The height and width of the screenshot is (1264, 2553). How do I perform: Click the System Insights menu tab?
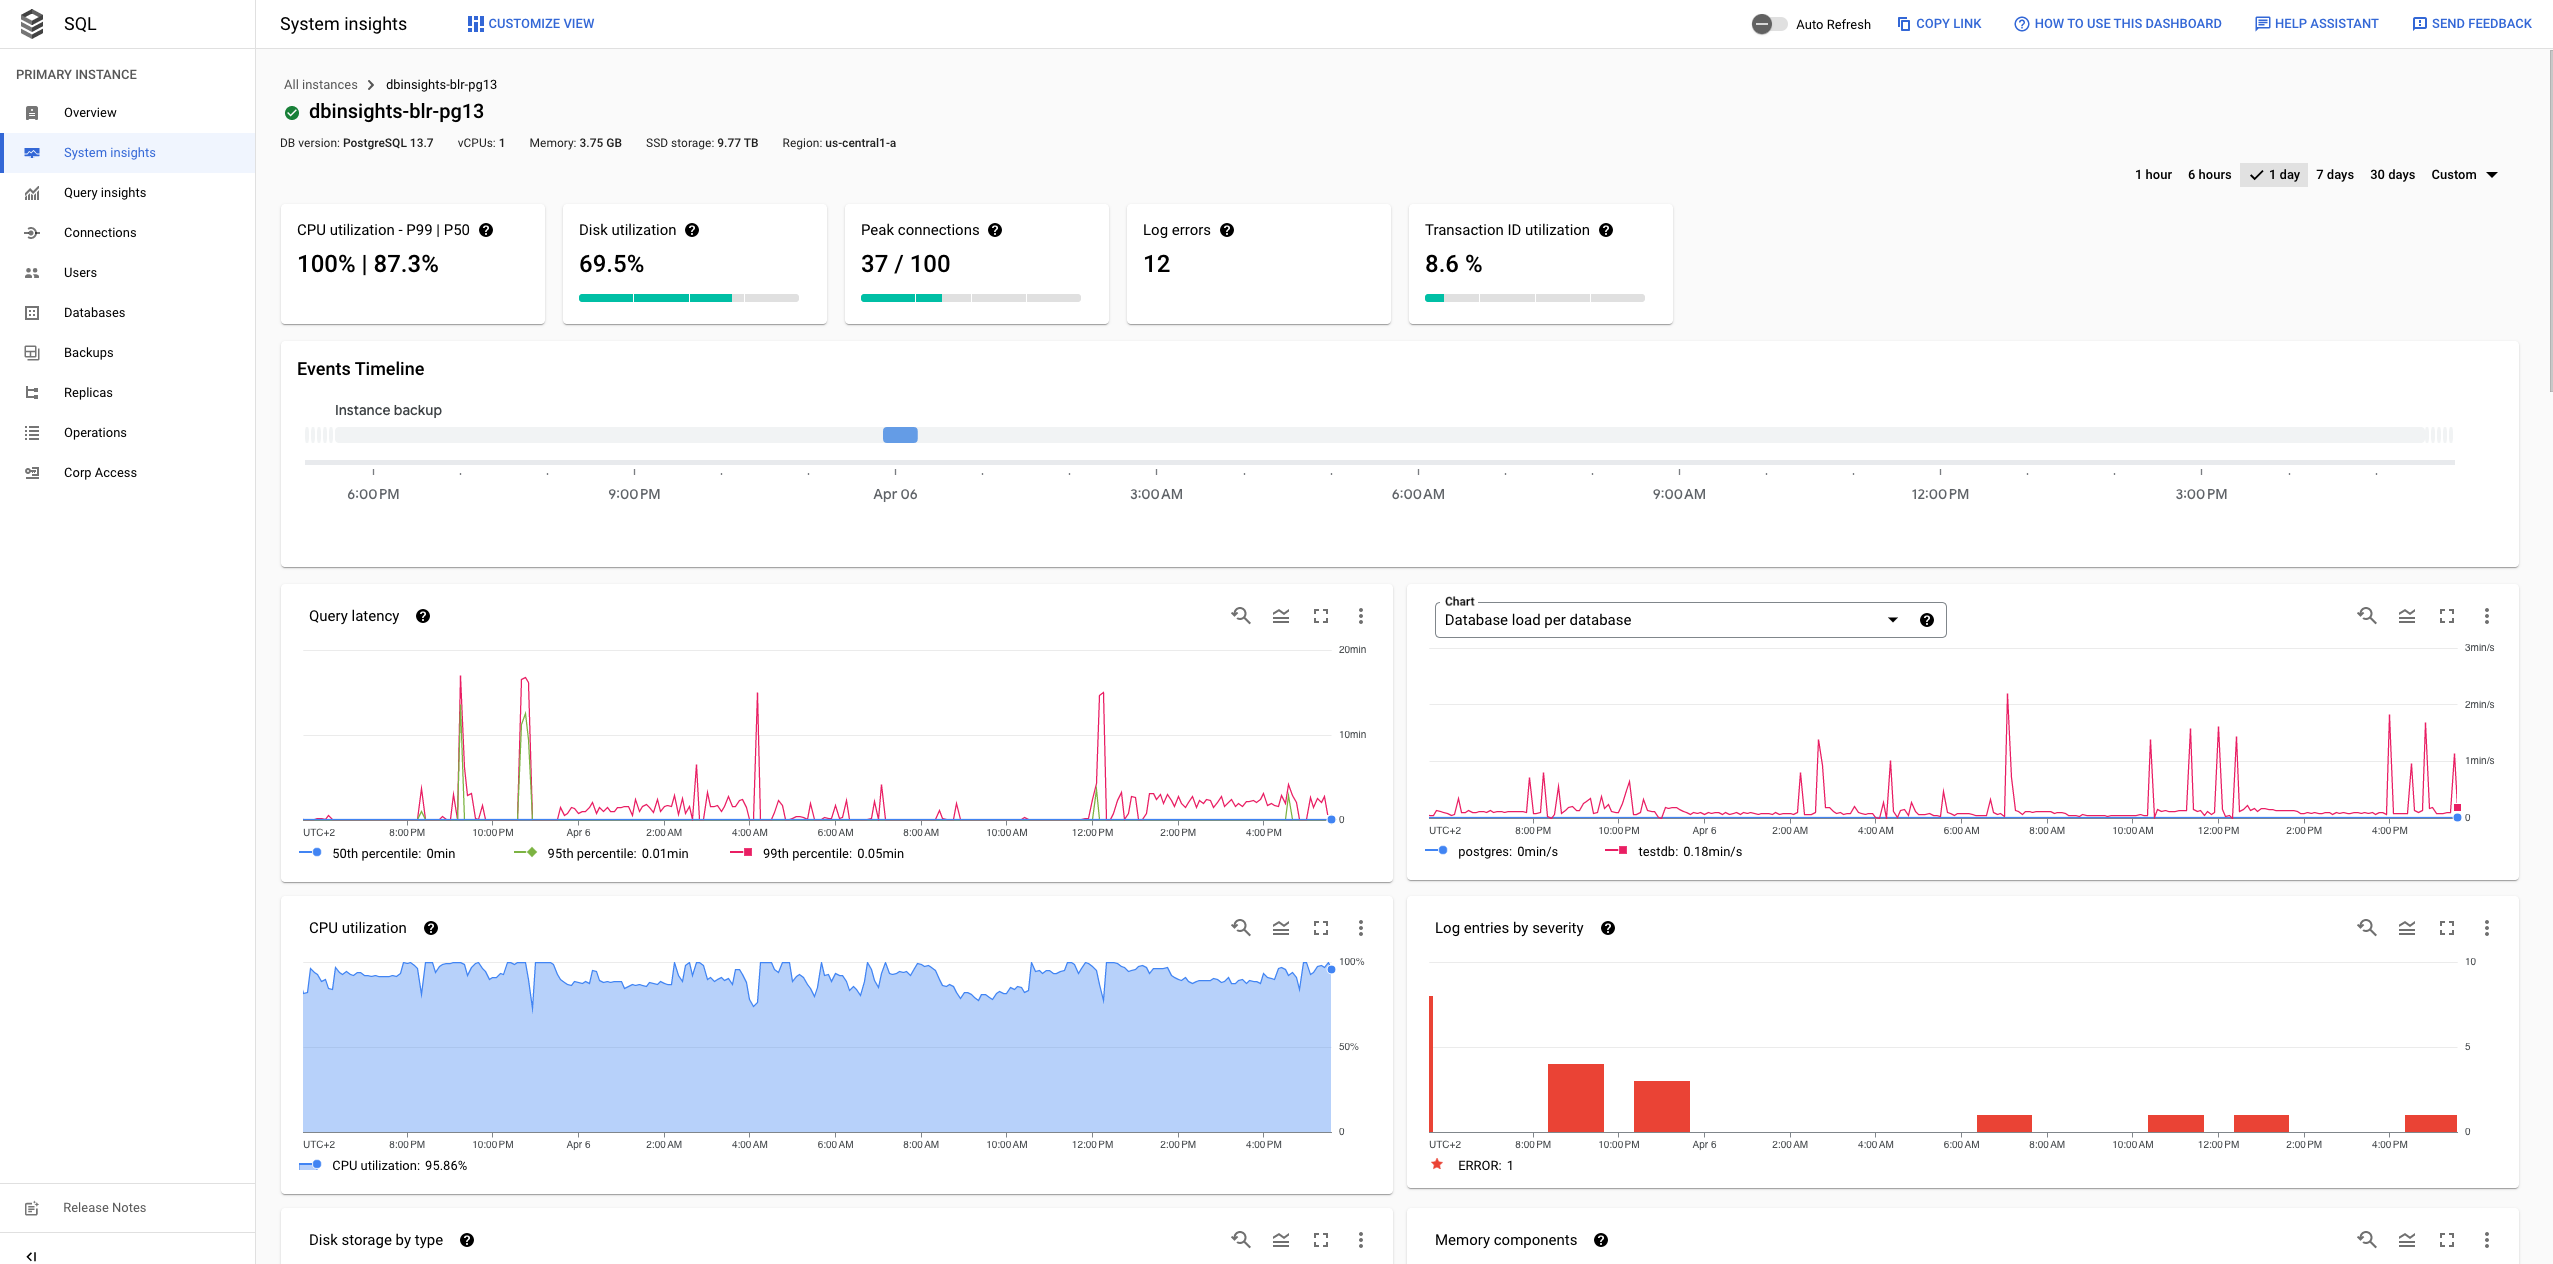(107, 151)
